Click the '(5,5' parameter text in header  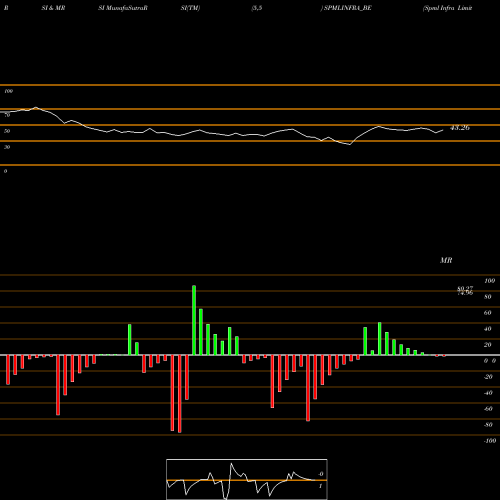click(257, 8)
